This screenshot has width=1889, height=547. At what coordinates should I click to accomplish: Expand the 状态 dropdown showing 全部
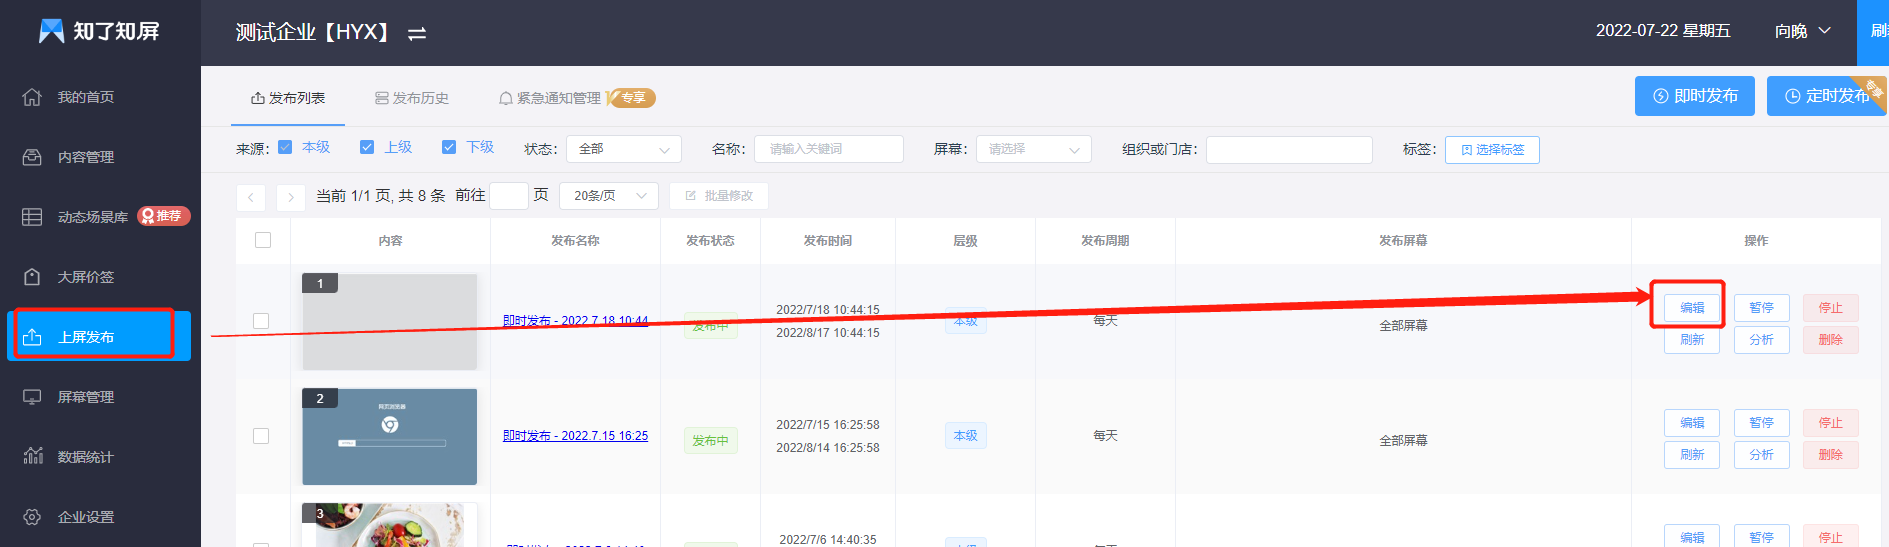tap(624, 149)
